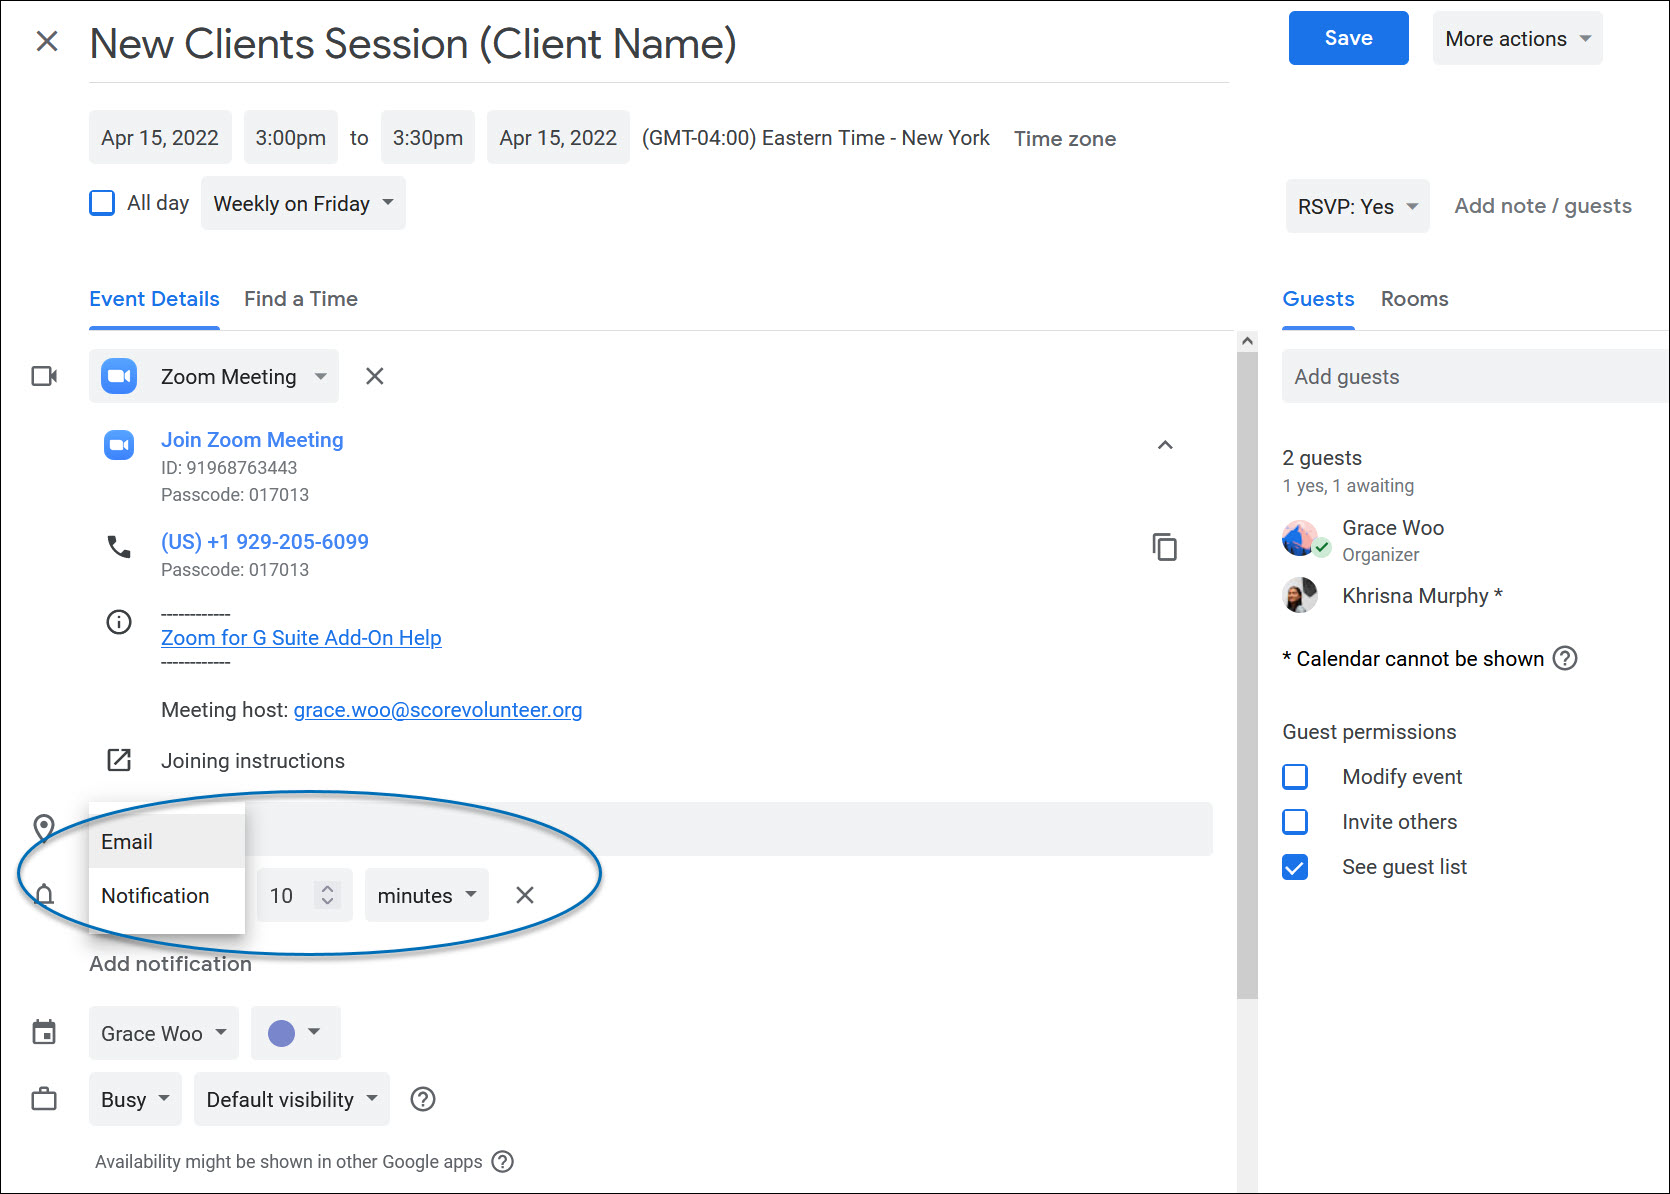This screenshot has width=1670, height=1194.
Task: Expand the RSVP: Yes dropdown
Action: [x=1356, y=206]
